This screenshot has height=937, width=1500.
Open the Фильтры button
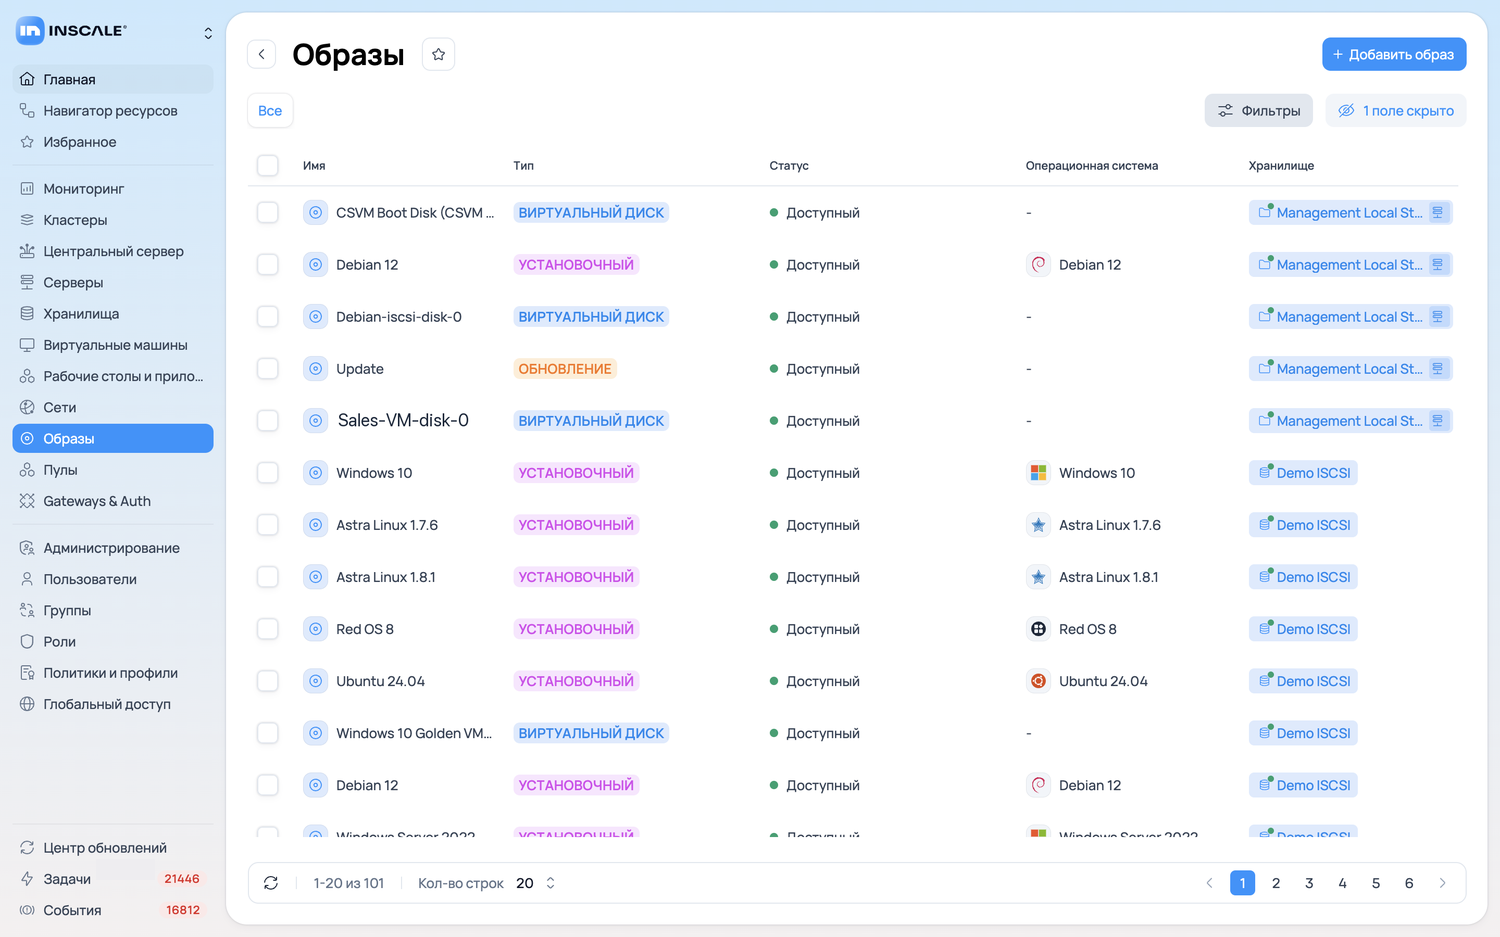coord(1258,111)
